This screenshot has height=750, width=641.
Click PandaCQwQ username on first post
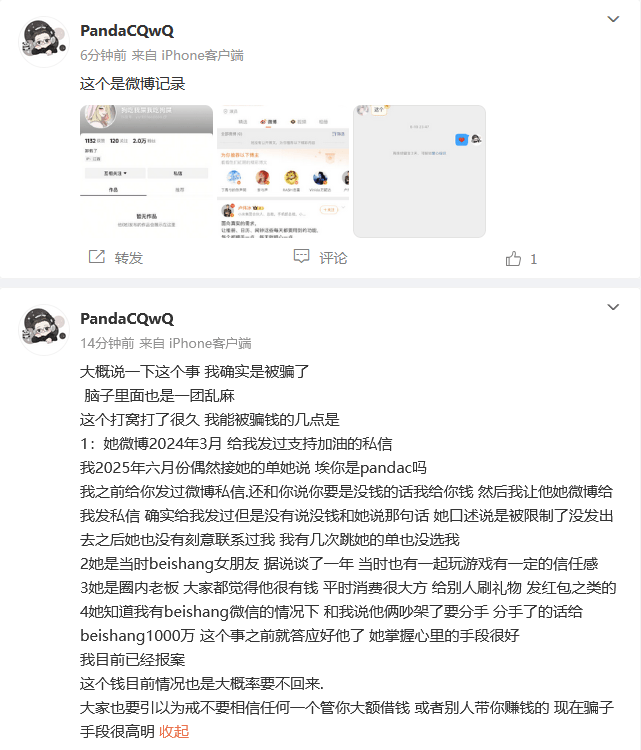click(127, 31)
